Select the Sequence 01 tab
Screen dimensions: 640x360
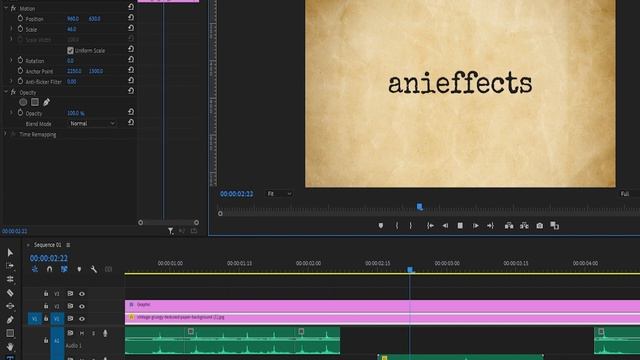(x=47, y=245)
